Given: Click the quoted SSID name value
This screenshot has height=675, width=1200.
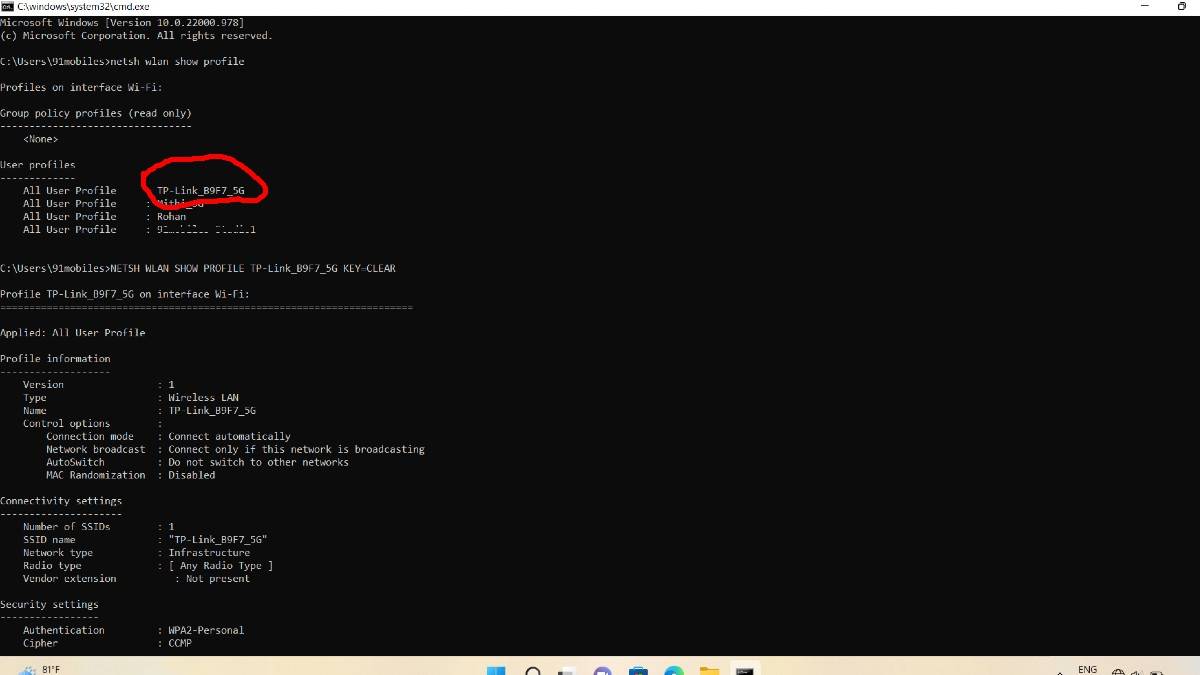Looking at the screenshot, I should (217, 540).
